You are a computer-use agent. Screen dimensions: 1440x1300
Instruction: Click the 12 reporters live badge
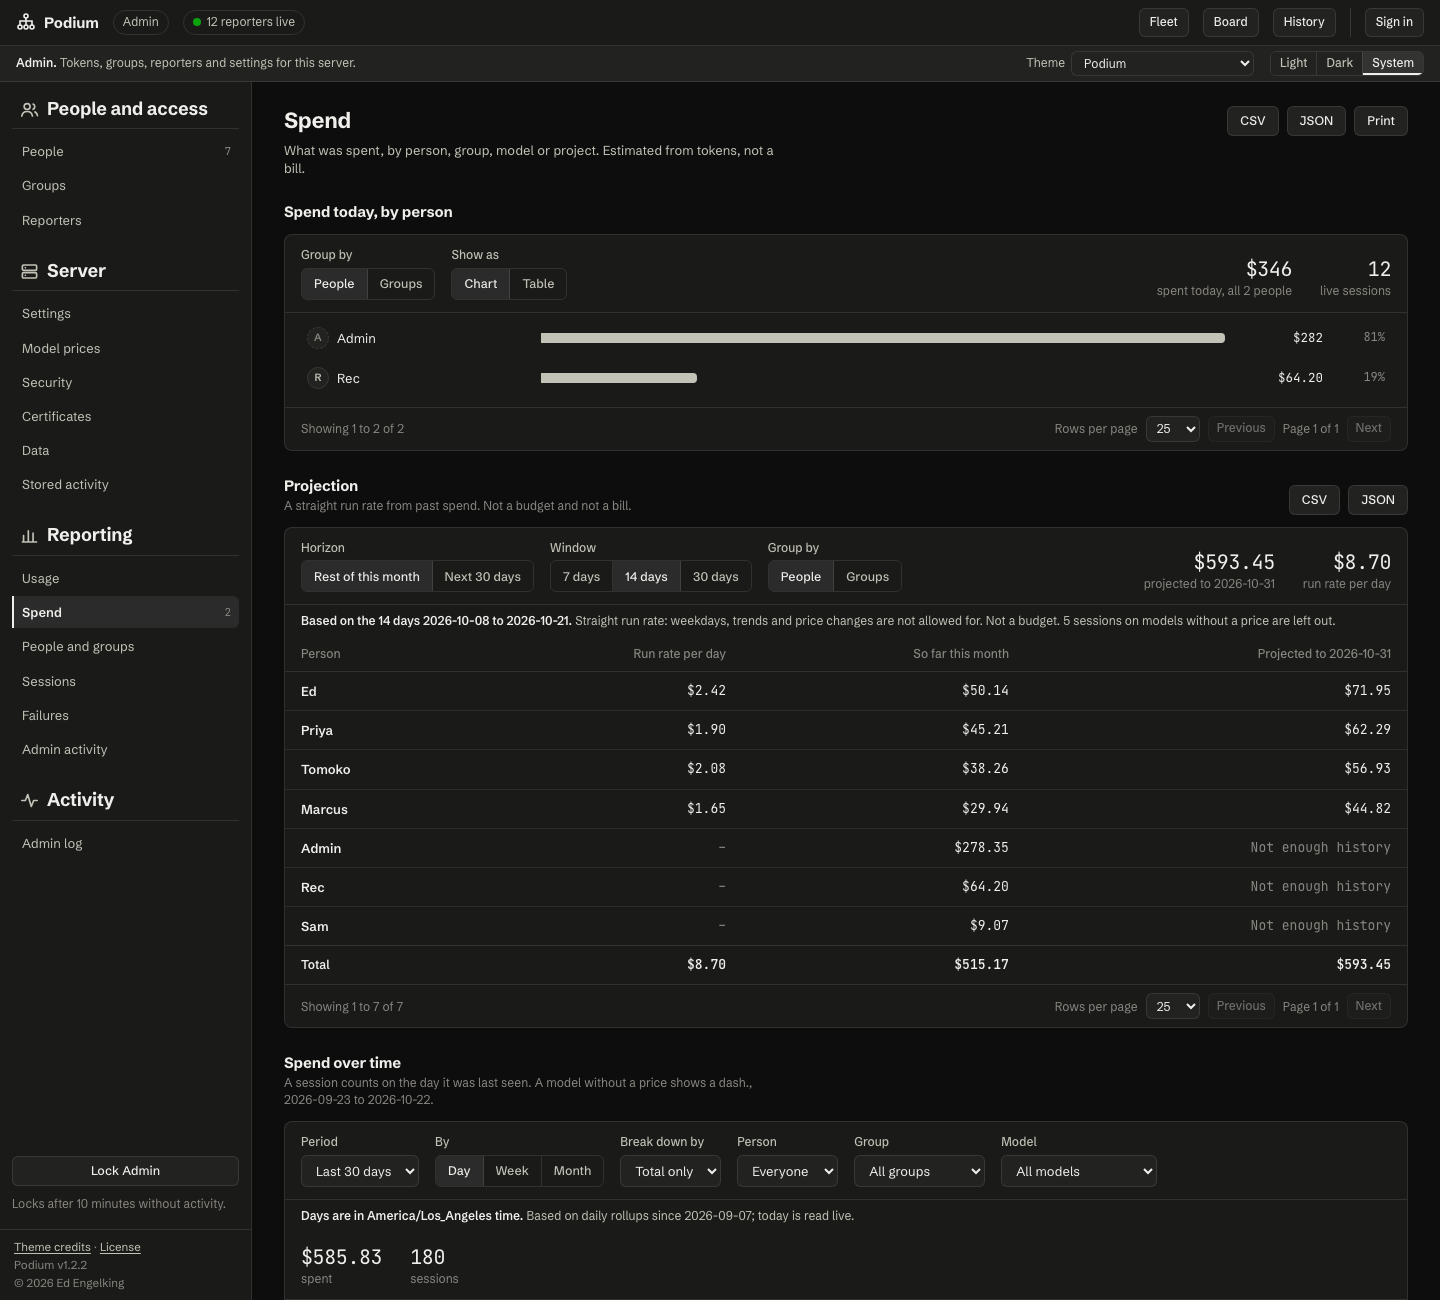point(244,22)
